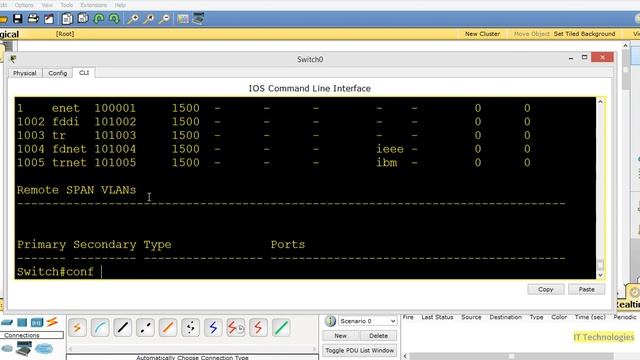Click the 'Last Status' column header
The width and height of the screenshot is (640, 360).
(437, 317)
